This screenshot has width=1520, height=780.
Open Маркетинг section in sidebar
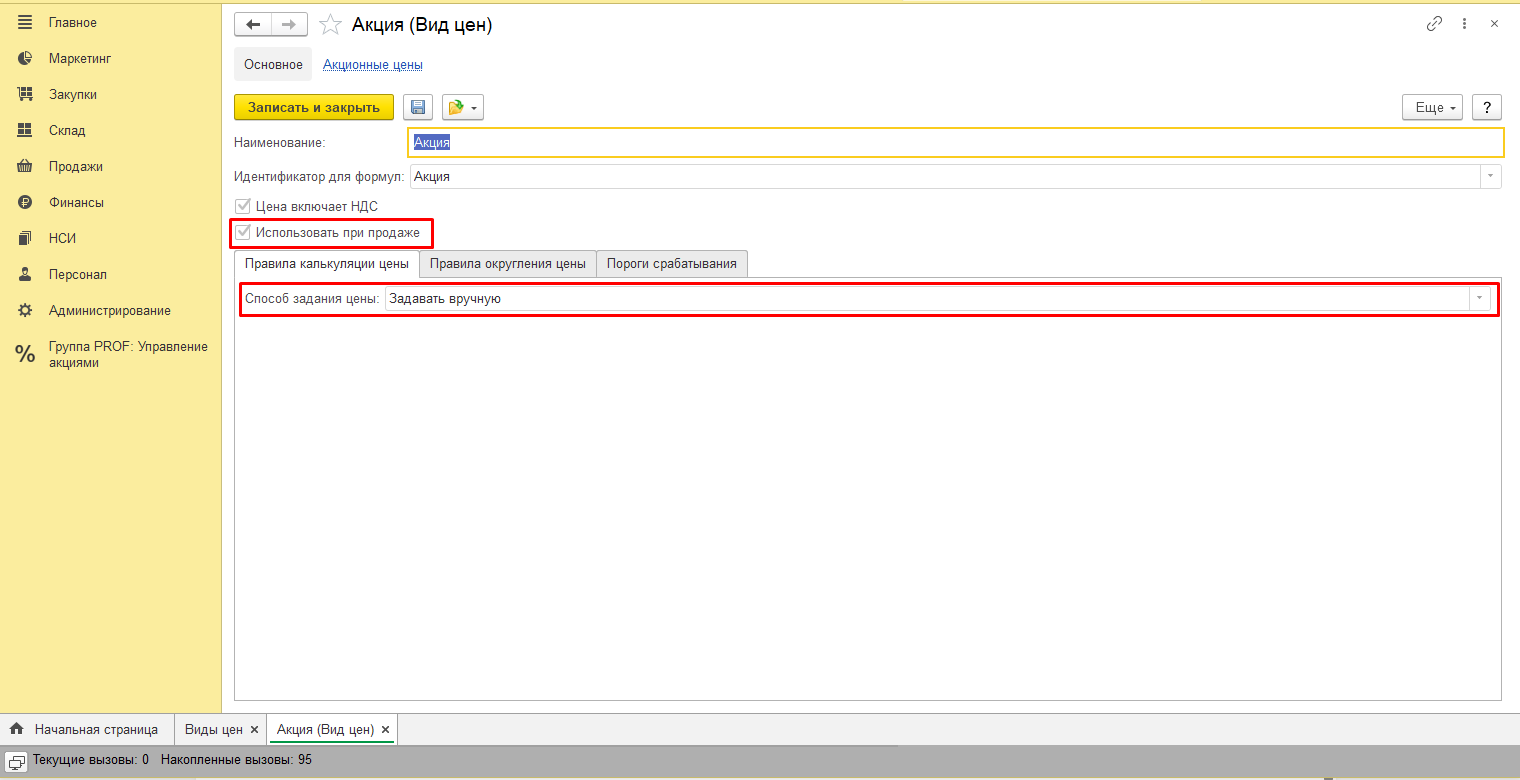(79, 58)
